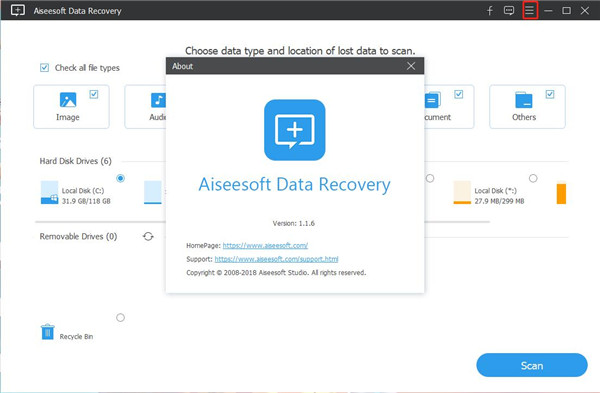
Task: Toggle Check all file types checkbox
Action: 44,68
